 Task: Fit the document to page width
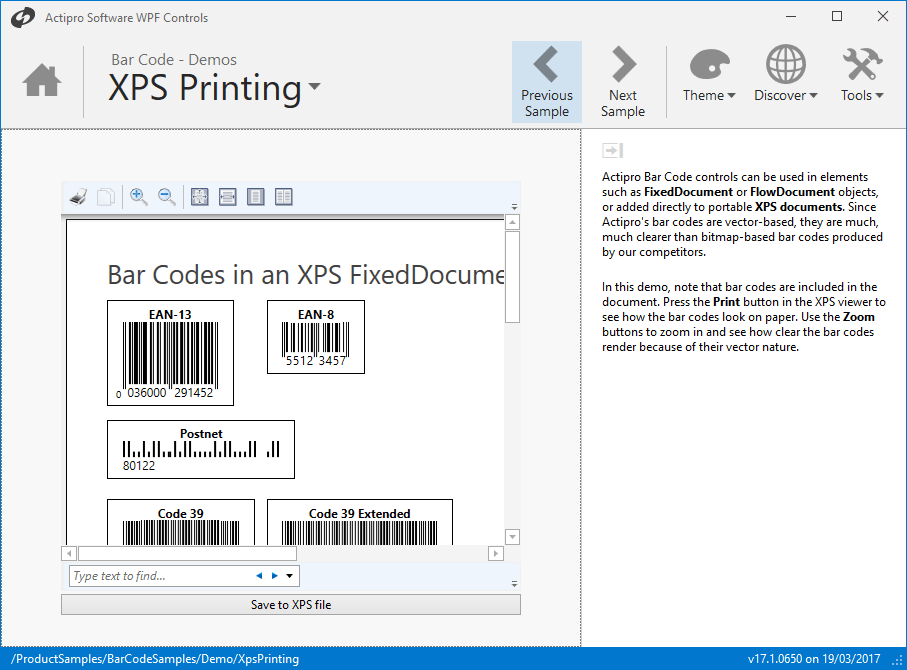pos(227,196)
